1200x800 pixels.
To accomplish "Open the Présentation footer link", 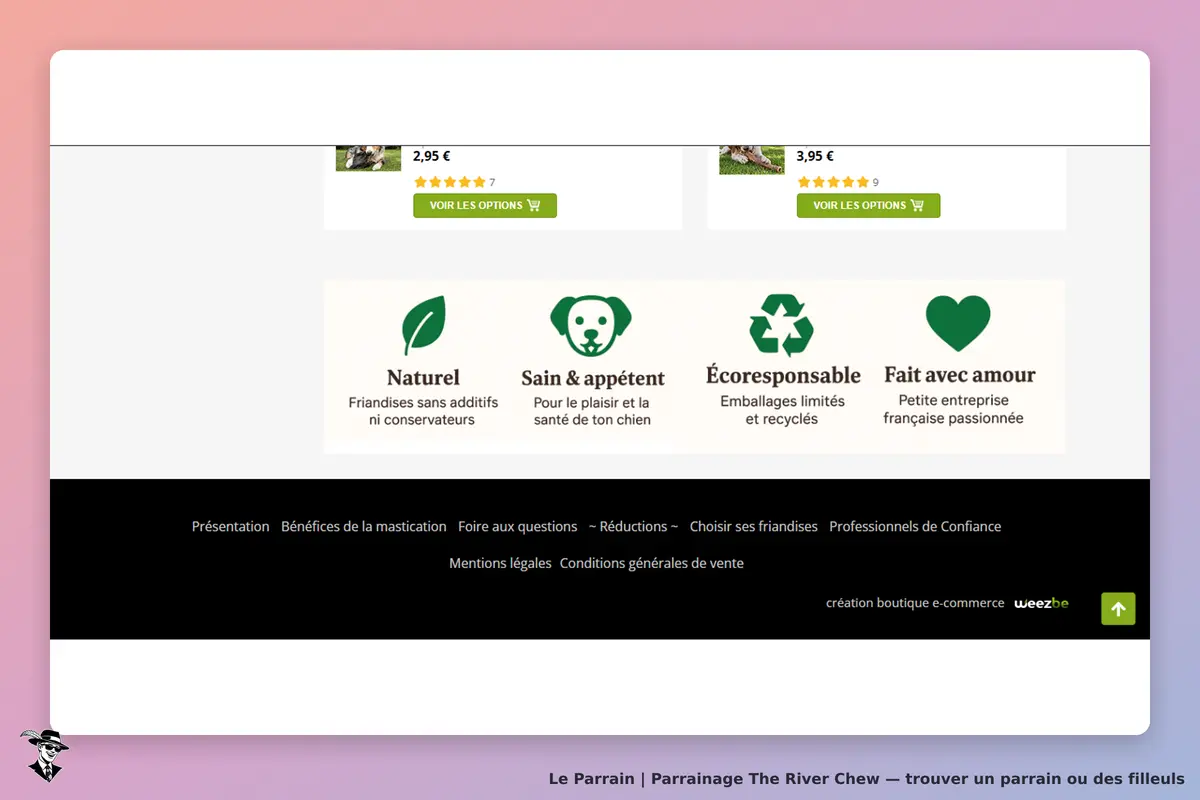I will tap(231, 526).
